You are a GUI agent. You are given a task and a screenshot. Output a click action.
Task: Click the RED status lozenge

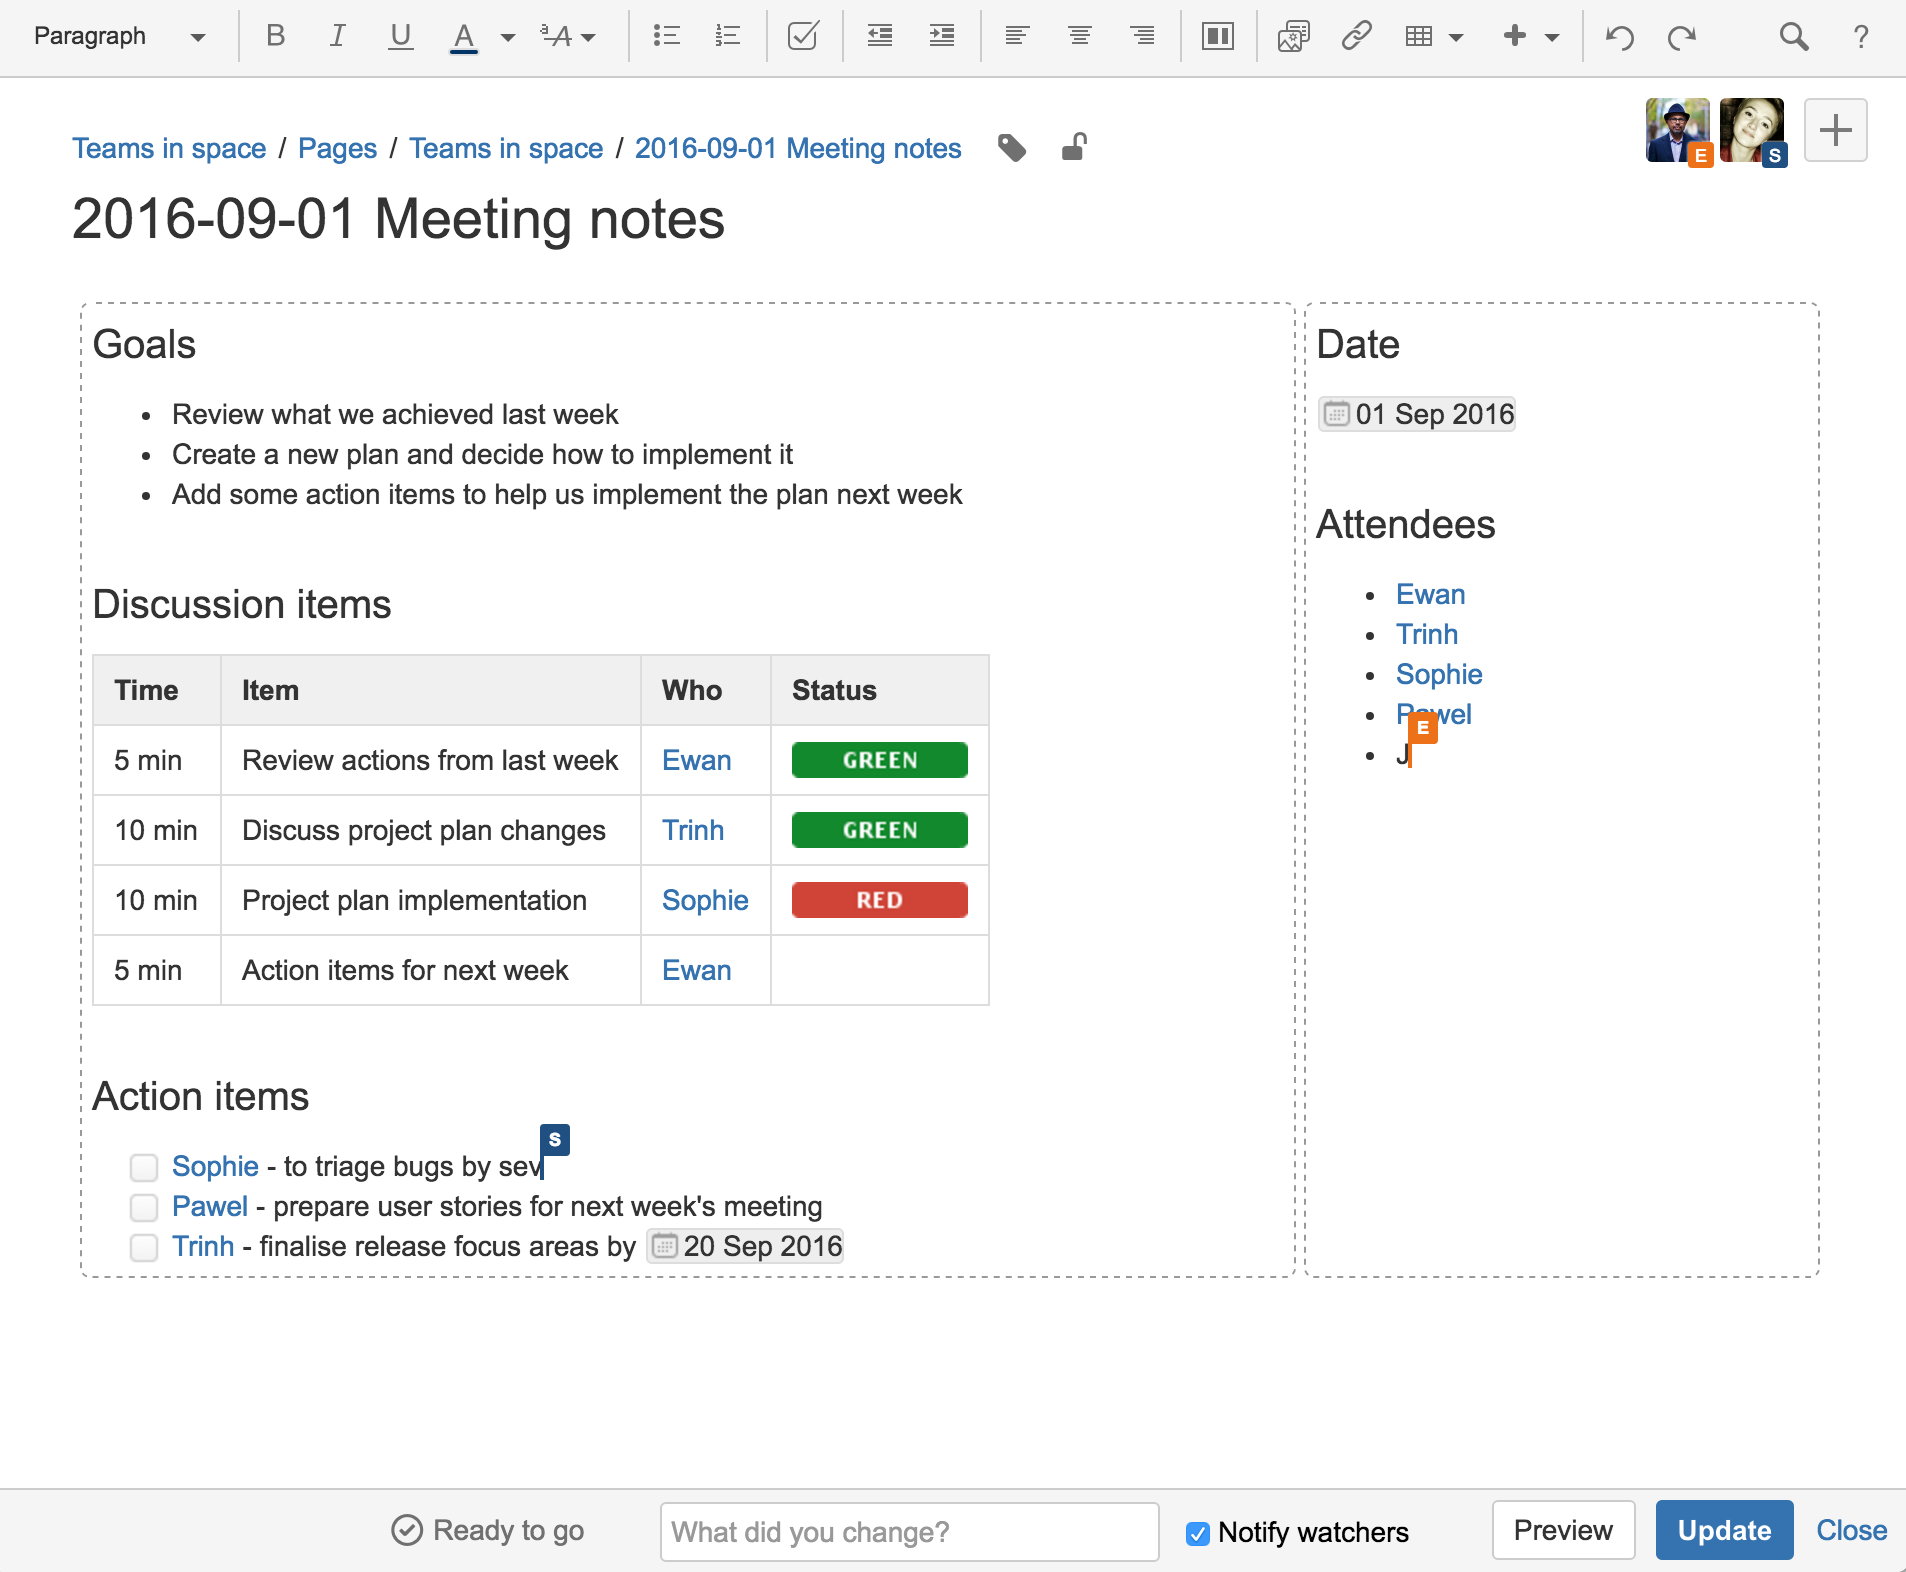pyautogui.click(x=879, y=900)
